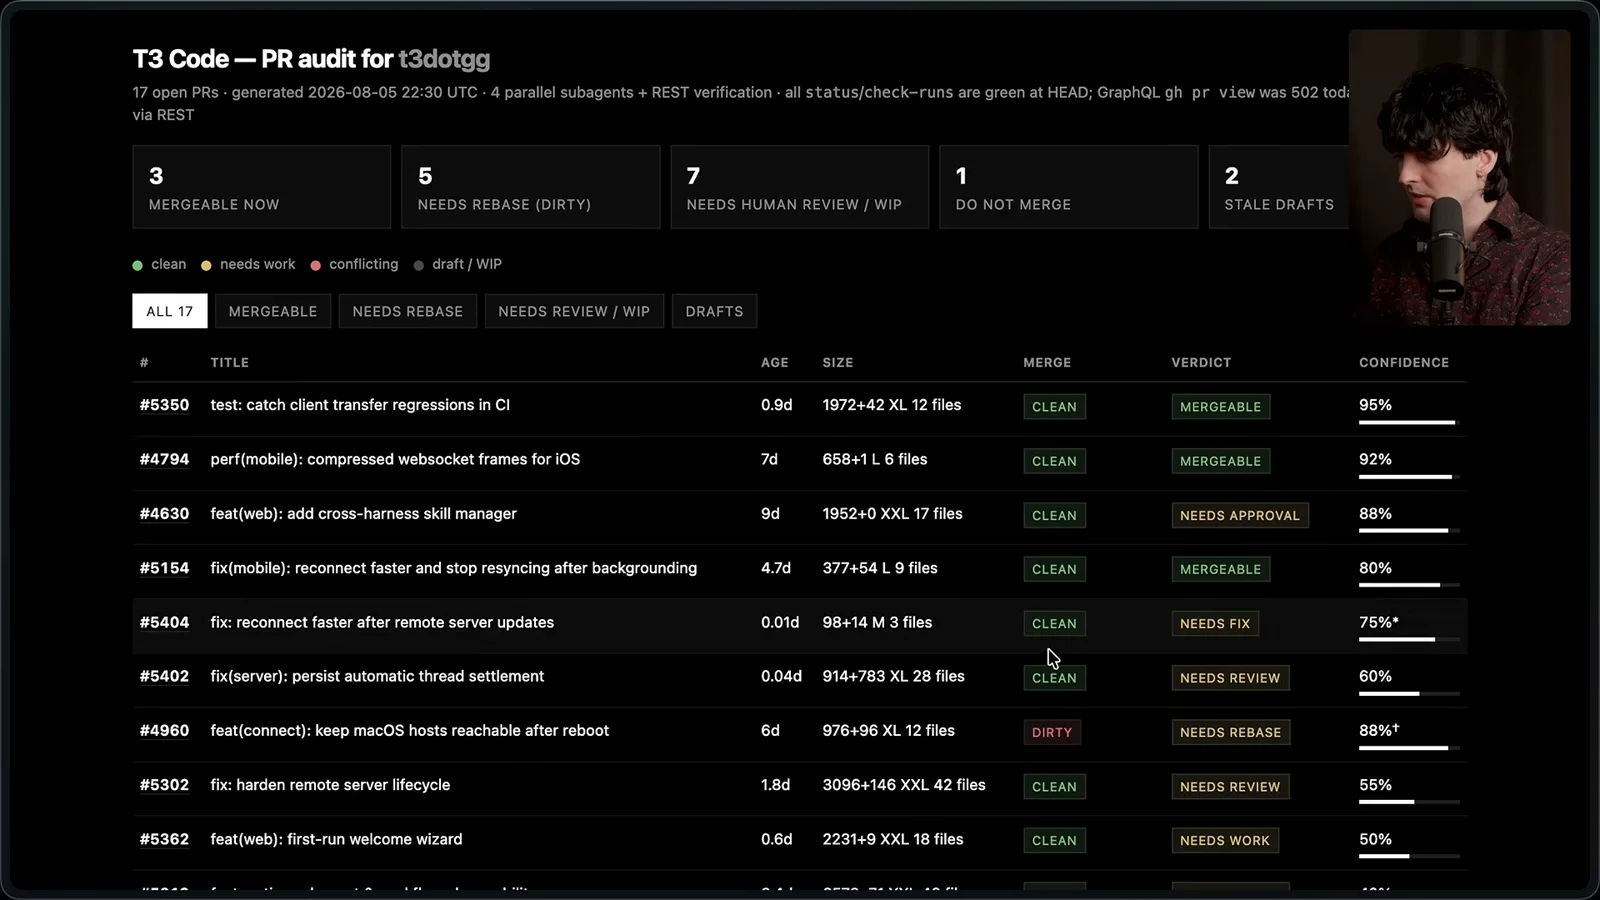The width and height of the screenshot is (1600, 900).
Task: Click the webcam overlay thumbnail
Action: pyautogui.click(x=1459, y=177)
